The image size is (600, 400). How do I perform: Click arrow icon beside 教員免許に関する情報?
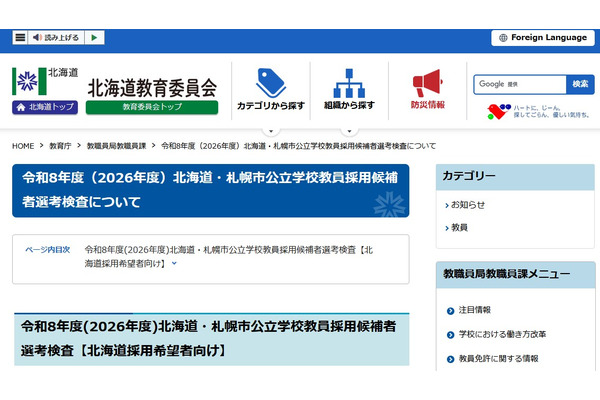click(450, 359)
